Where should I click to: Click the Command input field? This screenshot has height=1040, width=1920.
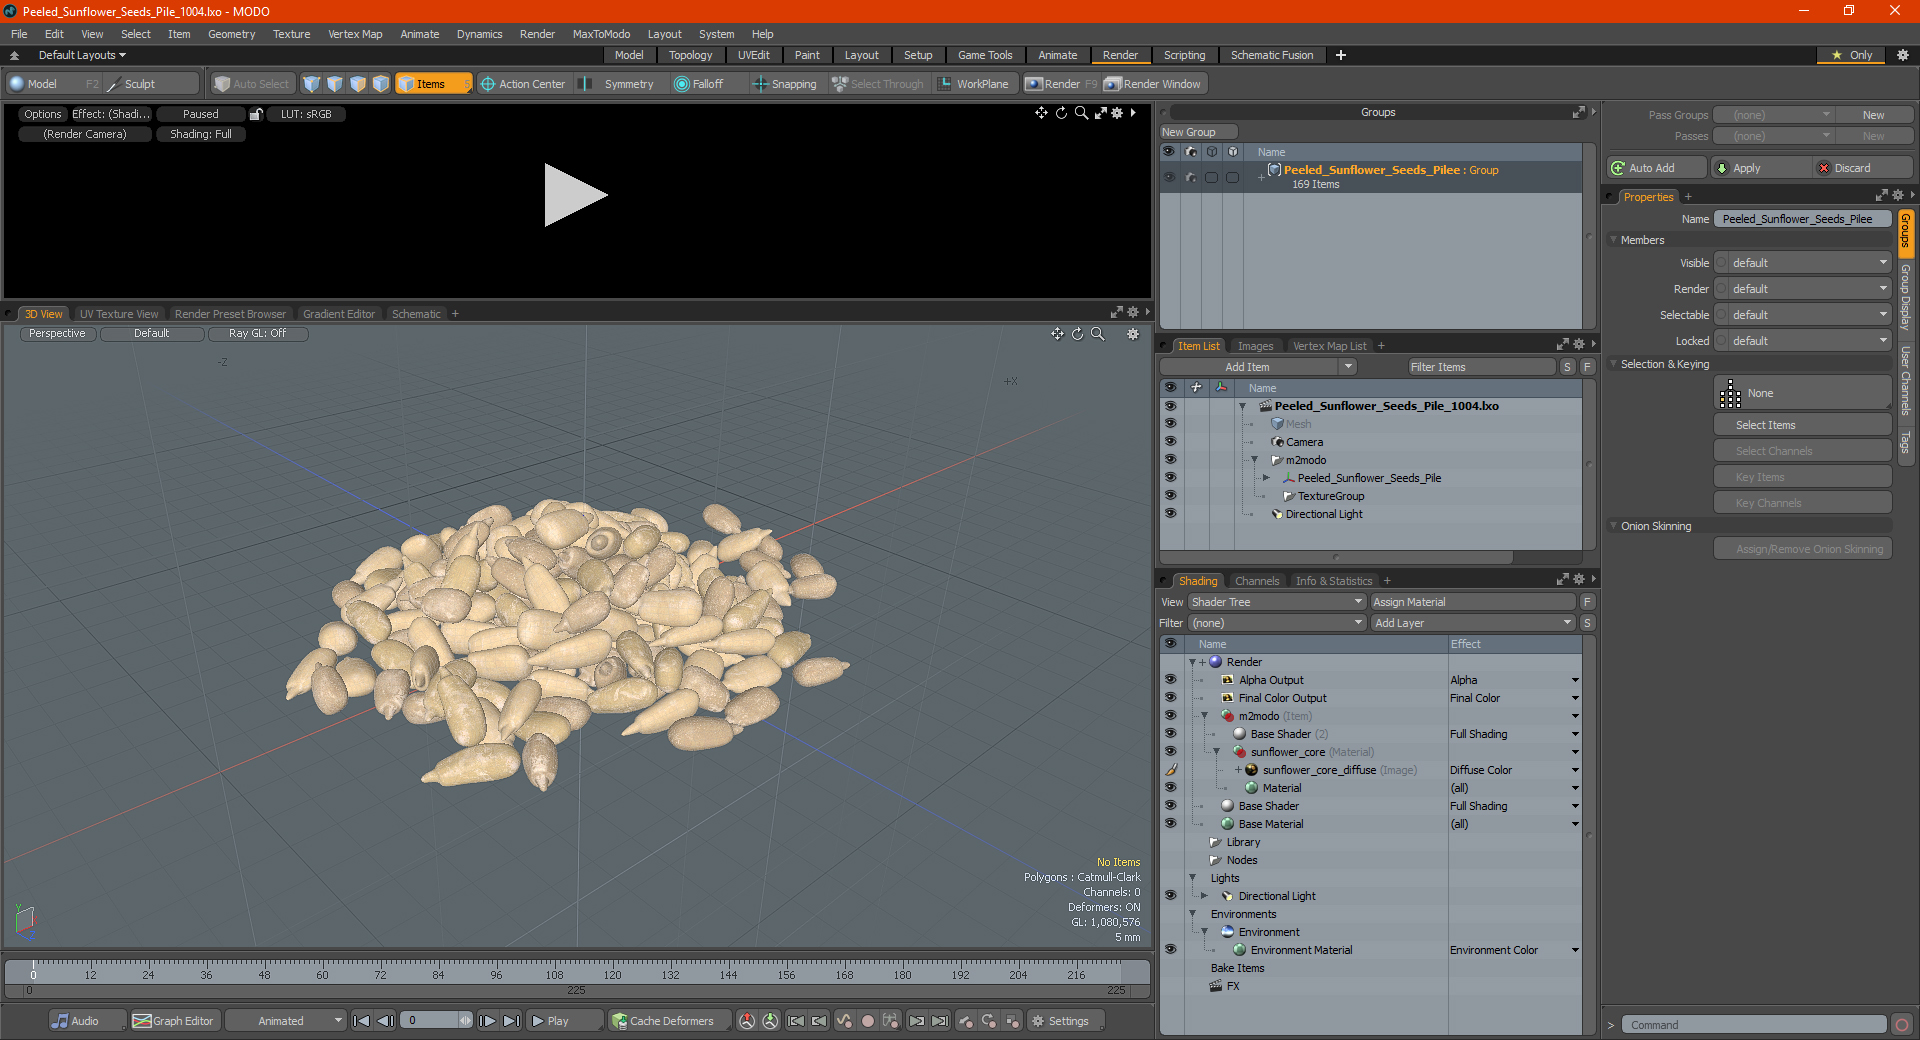point(1752,1025)
